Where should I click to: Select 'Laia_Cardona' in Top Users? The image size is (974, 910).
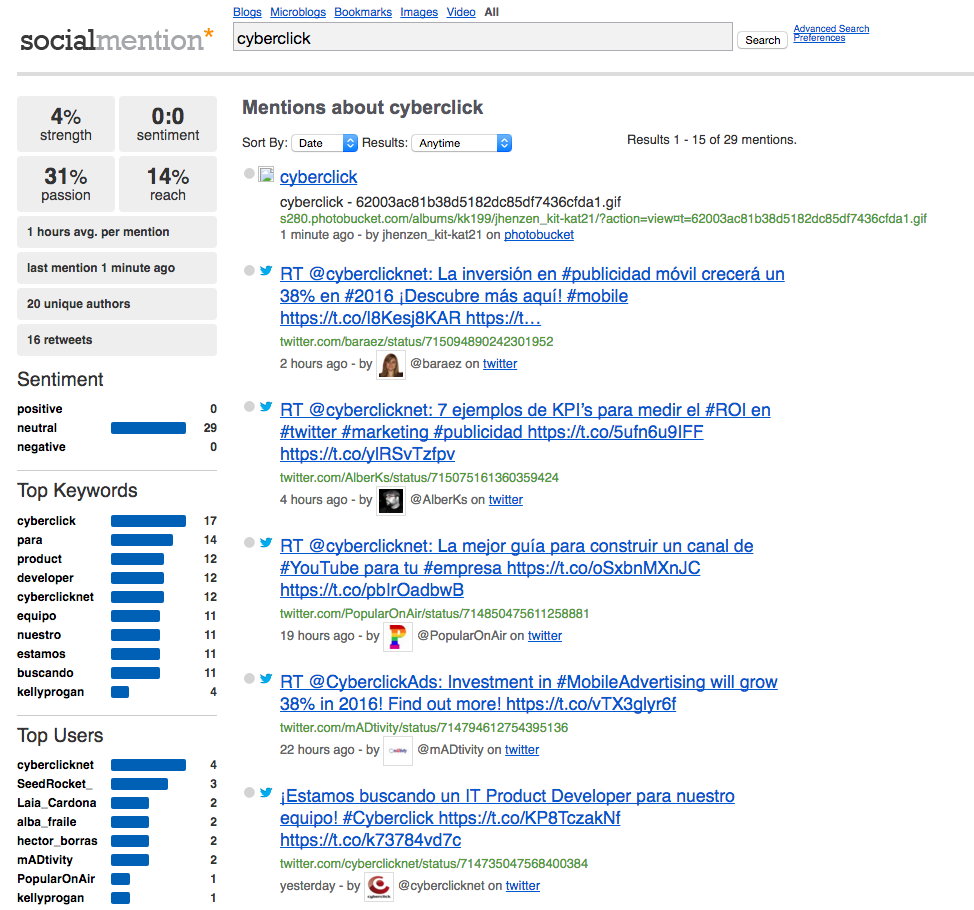pos(57,803)
